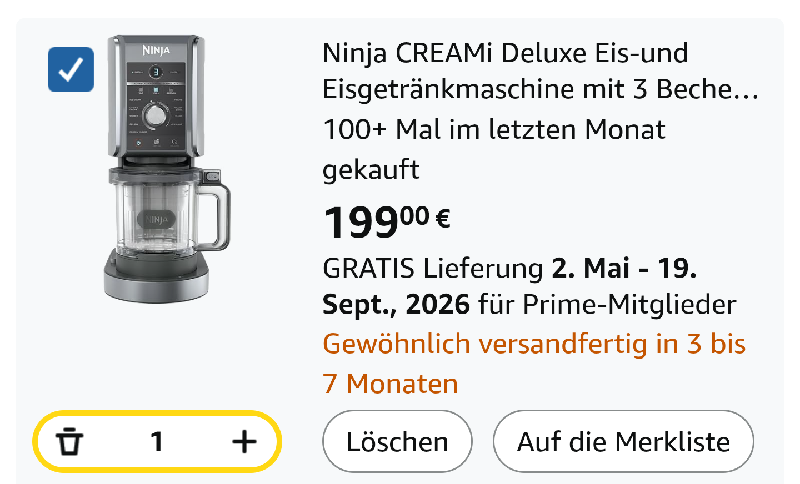Click the 100+ Mal im letzten Monat text
Viewport: 800px width, 484px height.
click(494, 130)
